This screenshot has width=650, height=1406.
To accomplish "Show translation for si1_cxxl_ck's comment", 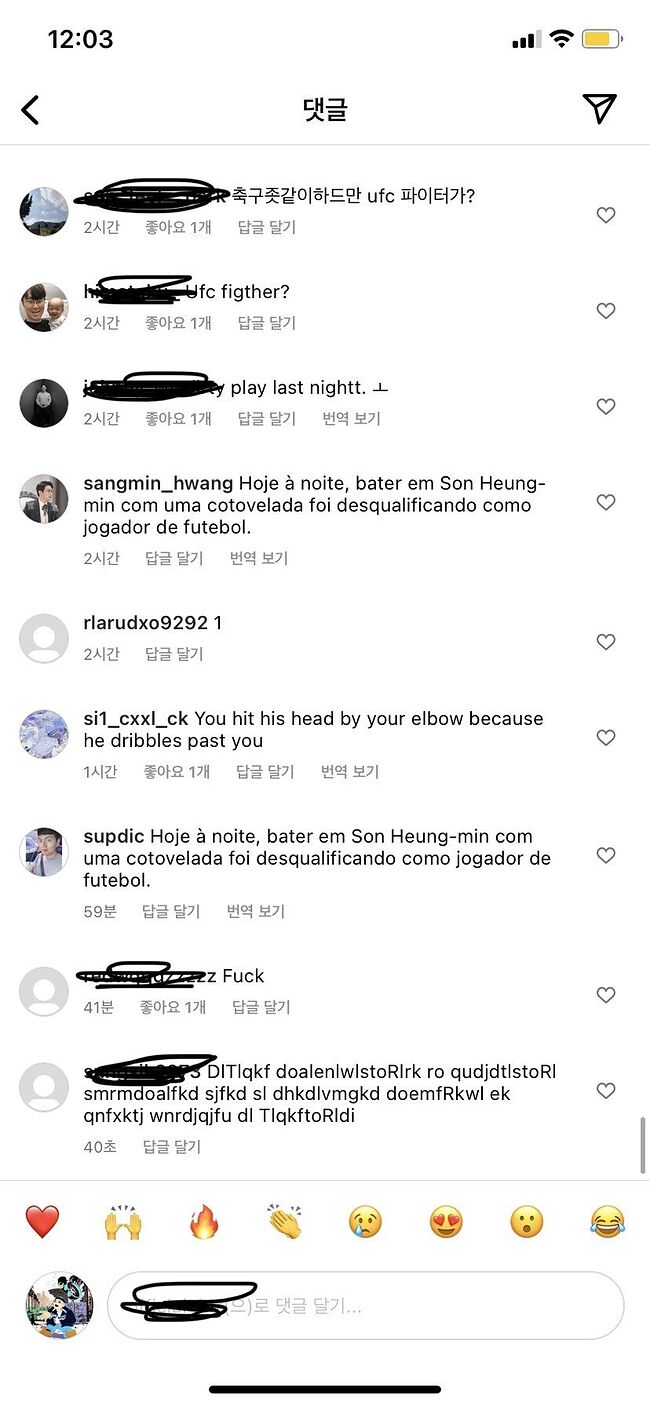I will (350, 772).
